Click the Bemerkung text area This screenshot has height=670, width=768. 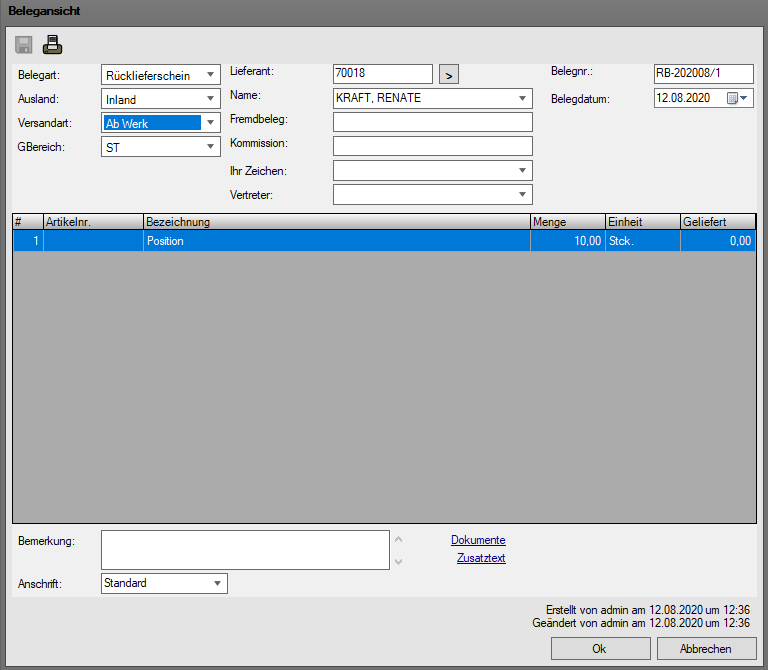245,549
